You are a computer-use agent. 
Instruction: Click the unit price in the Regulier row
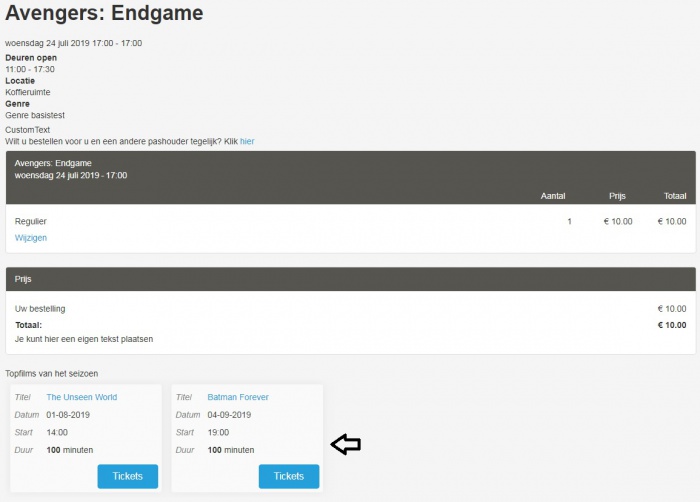coord(618,222)
